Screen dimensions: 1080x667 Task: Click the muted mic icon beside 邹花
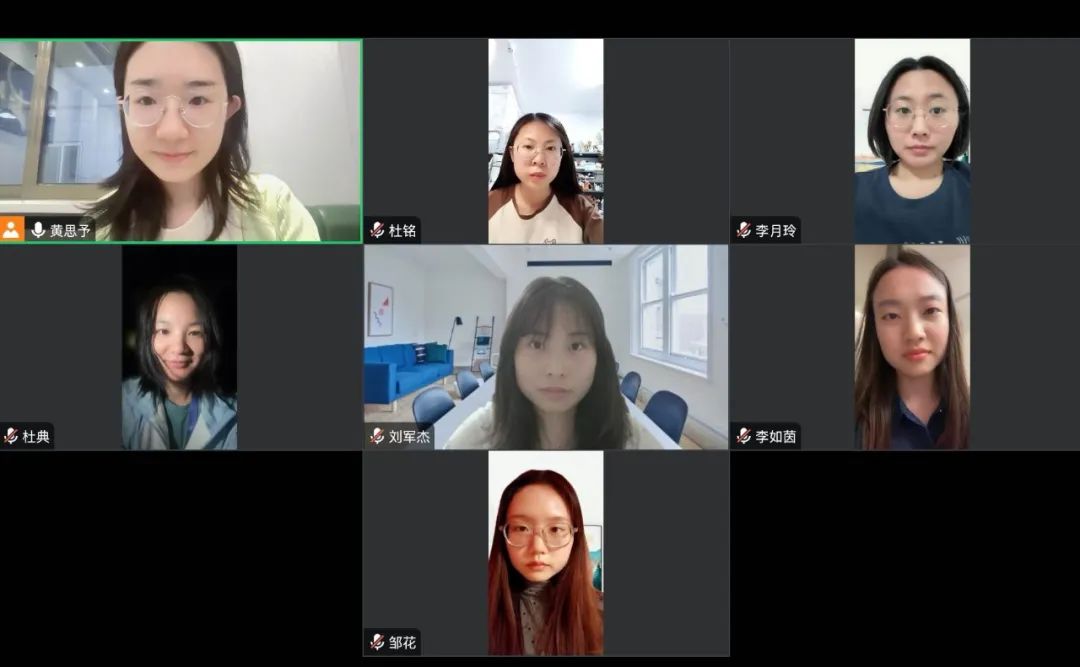click(377, 642)
